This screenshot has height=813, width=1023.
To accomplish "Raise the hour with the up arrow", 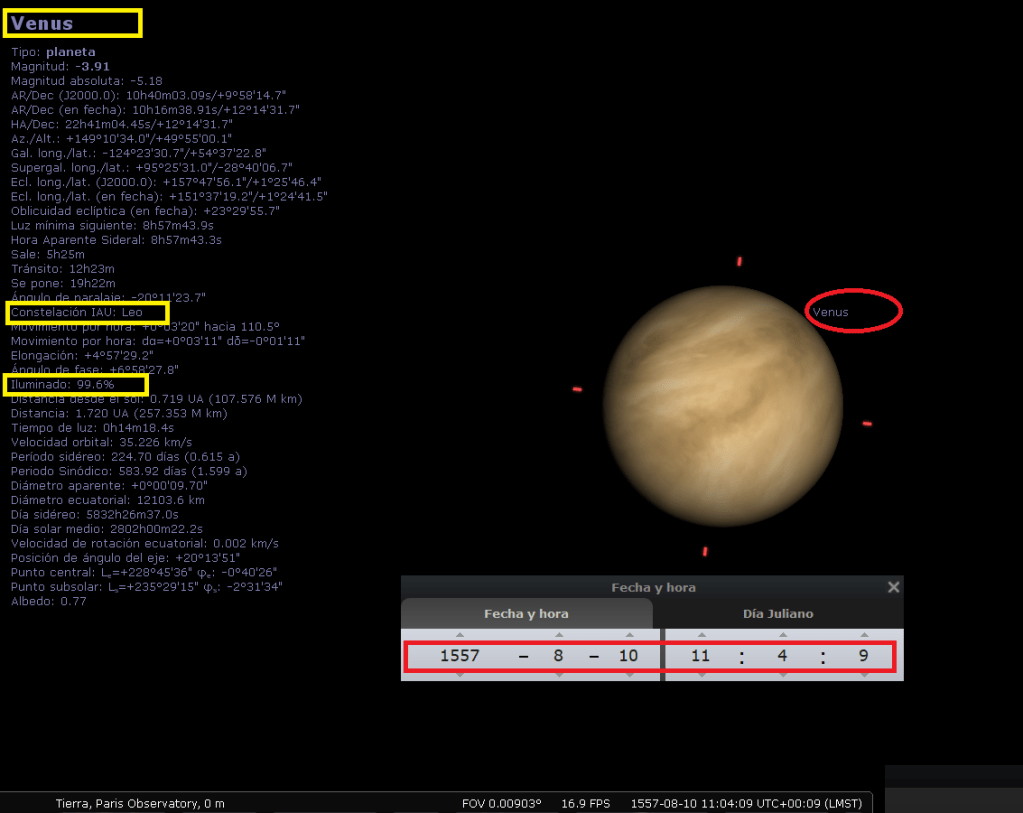I will (701, 635).
